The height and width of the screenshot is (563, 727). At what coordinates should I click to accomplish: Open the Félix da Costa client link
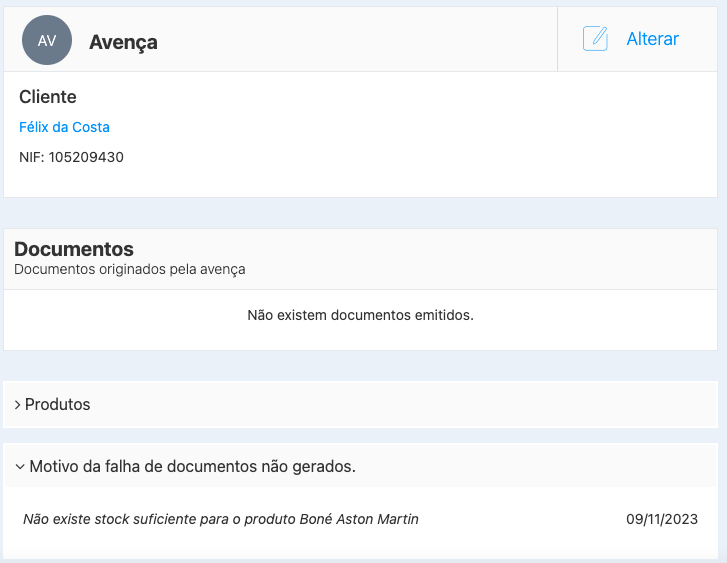pyautogui.click(x=64, y=127)
